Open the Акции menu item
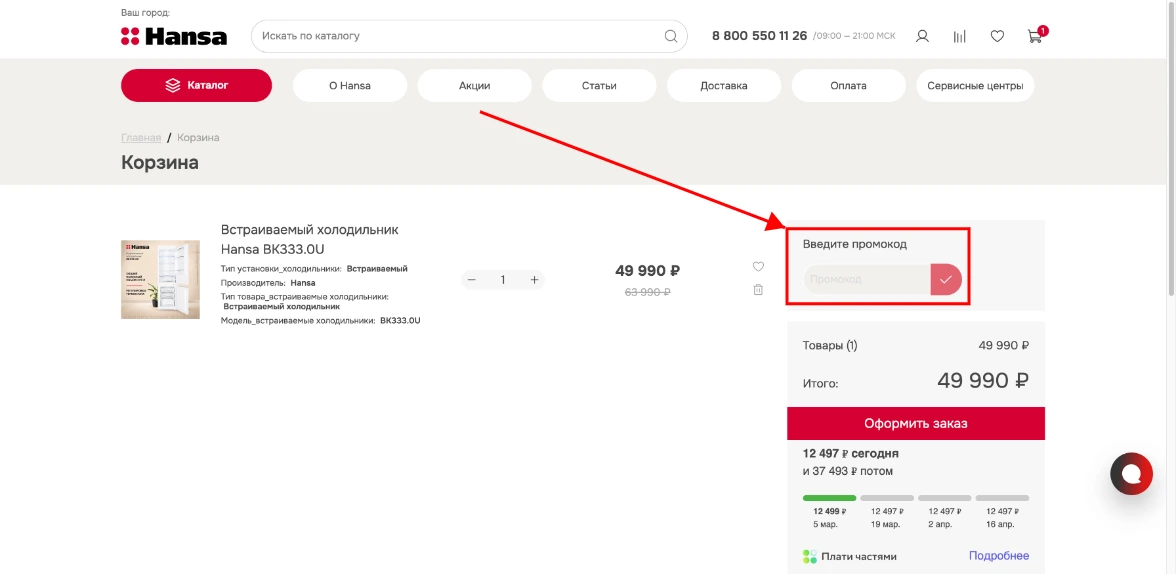This screenshot has width=1176, height=574. pos(475,86)
